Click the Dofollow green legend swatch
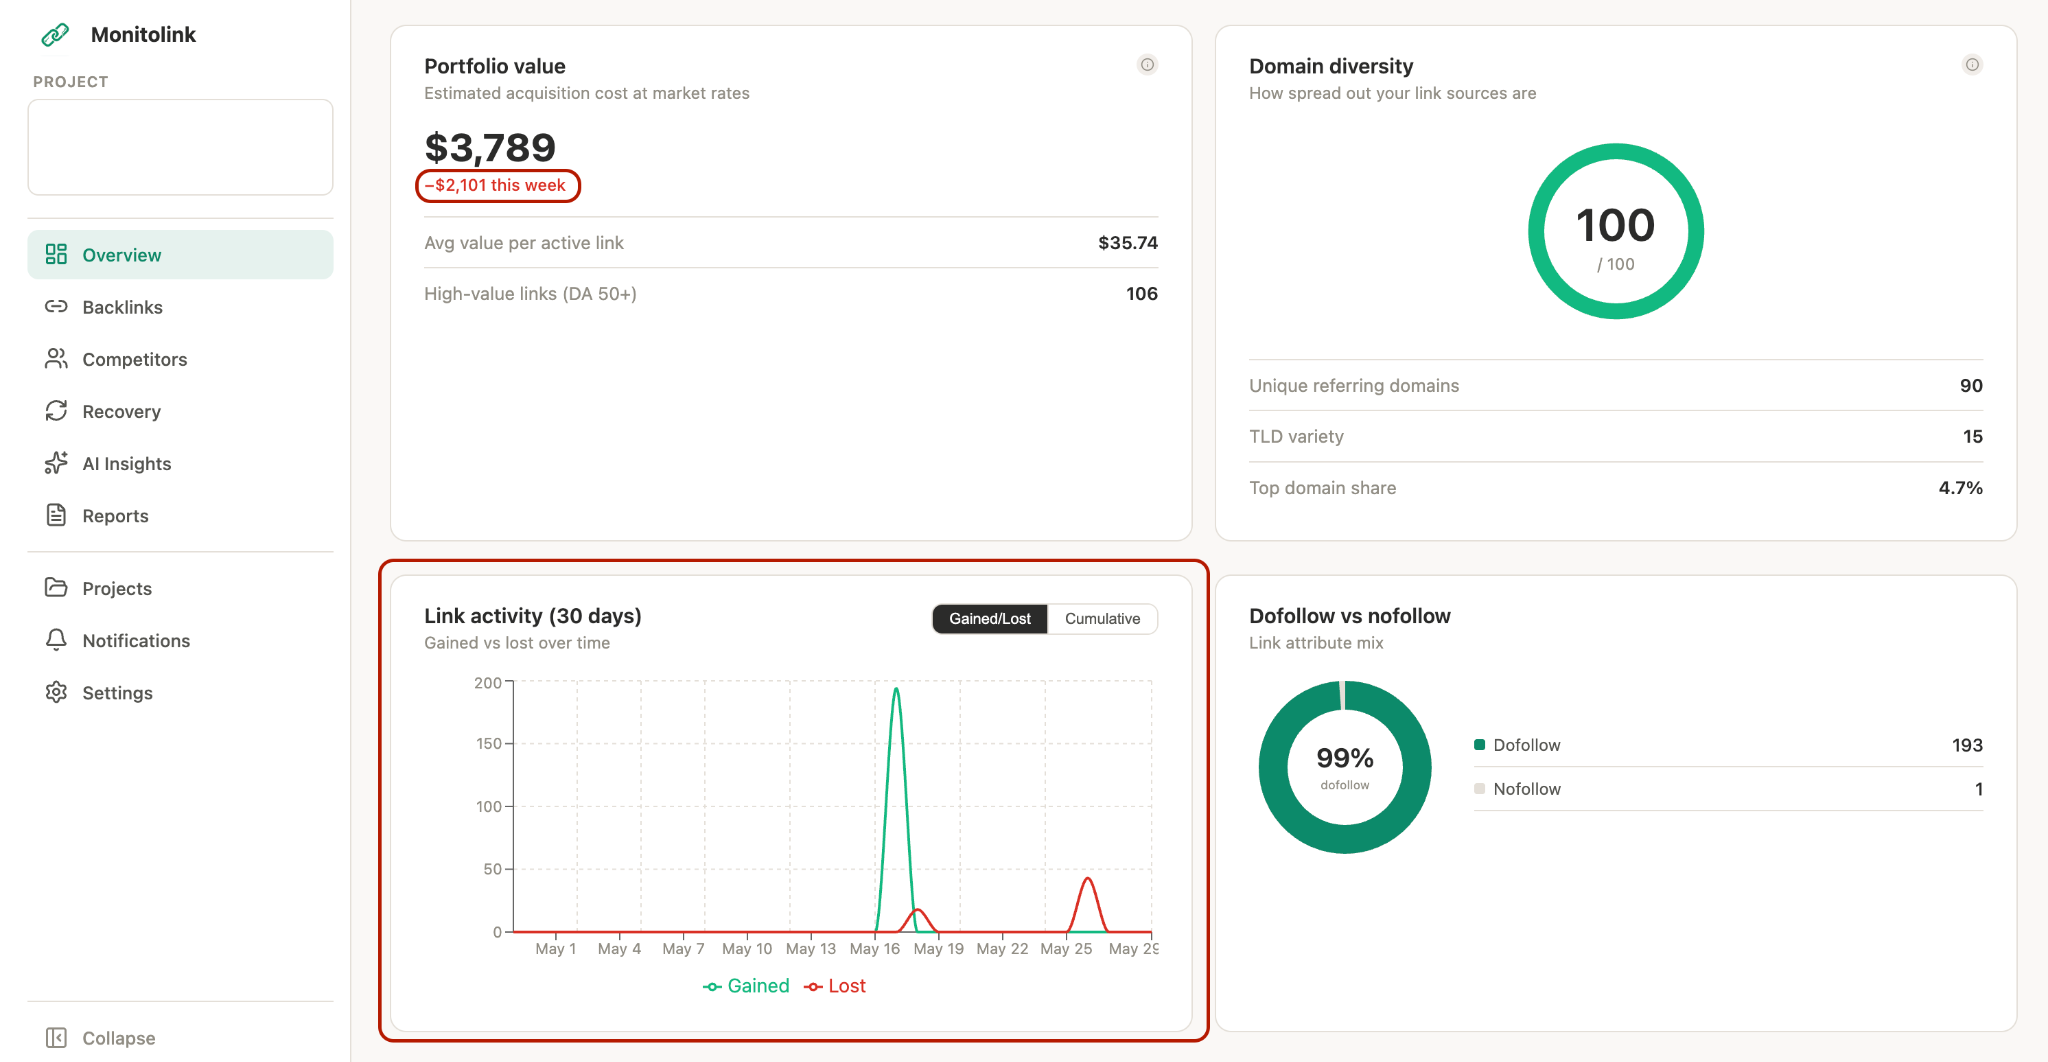This screenshot has width=2048, height=1062. coord(1479,744)
